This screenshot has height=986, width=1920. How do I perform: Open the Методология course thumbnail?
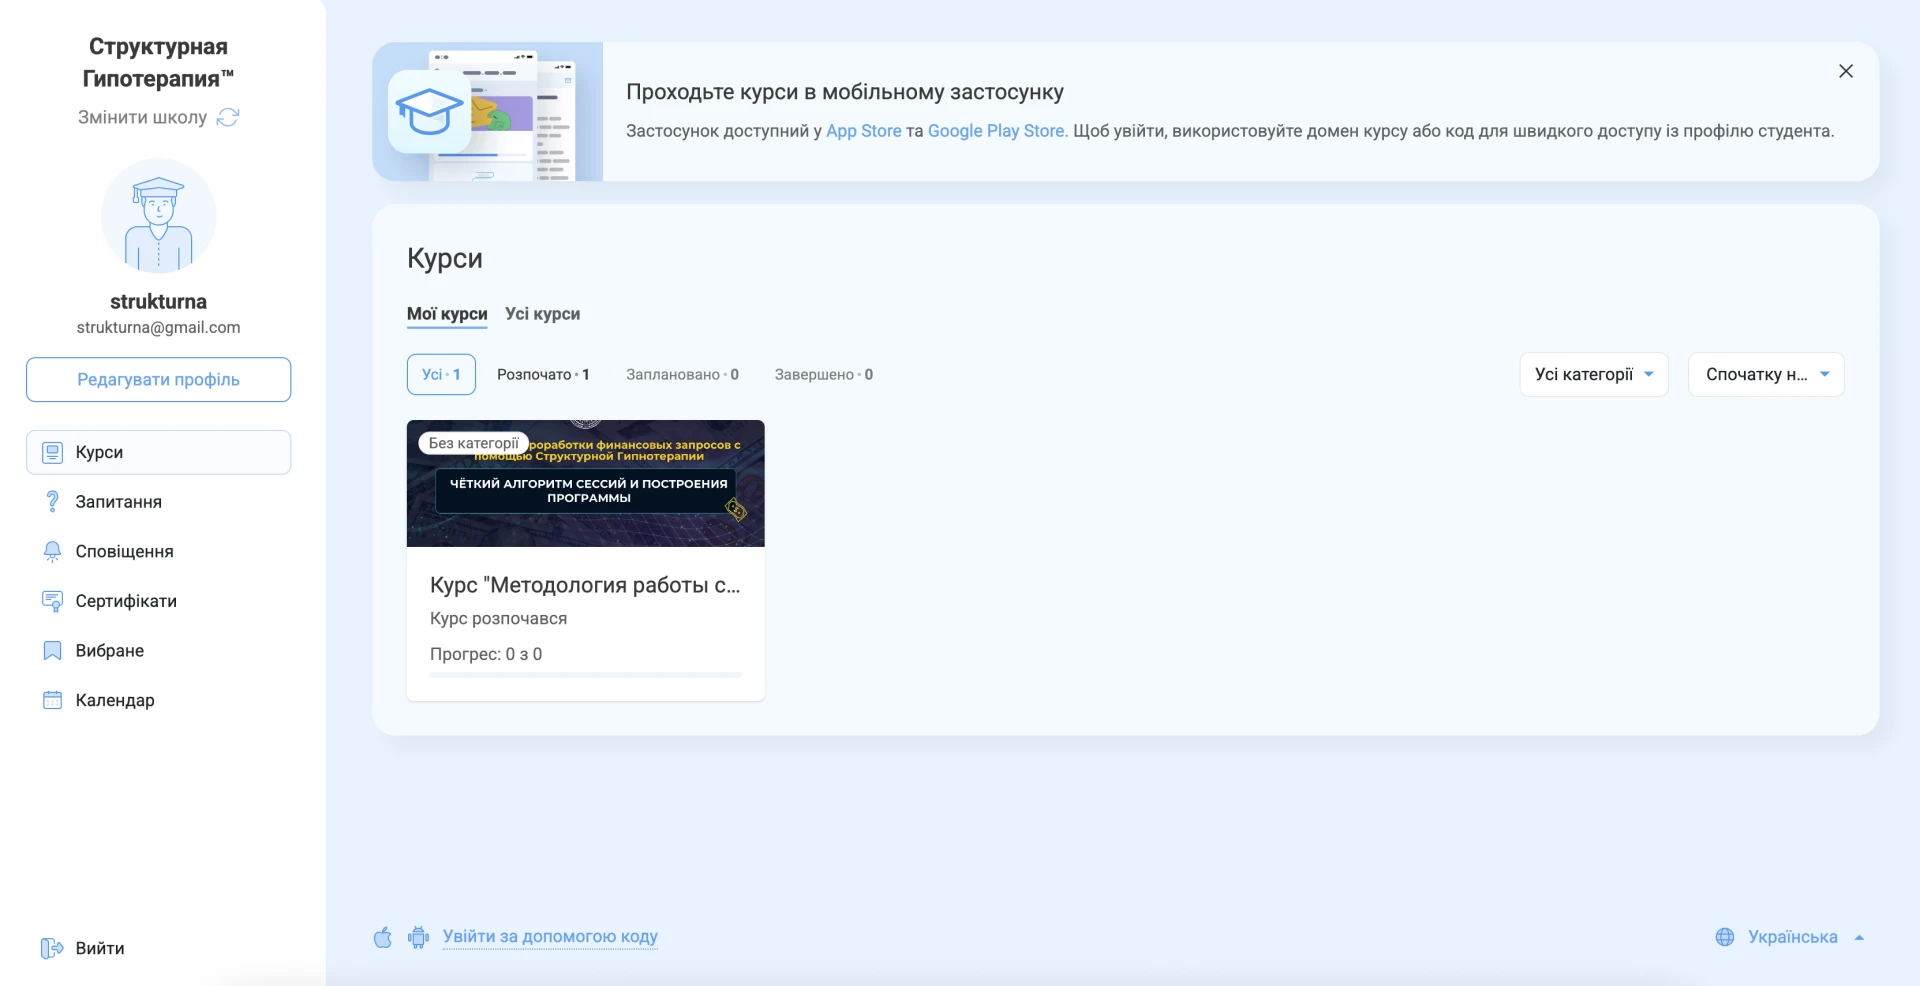click(585, 484)
